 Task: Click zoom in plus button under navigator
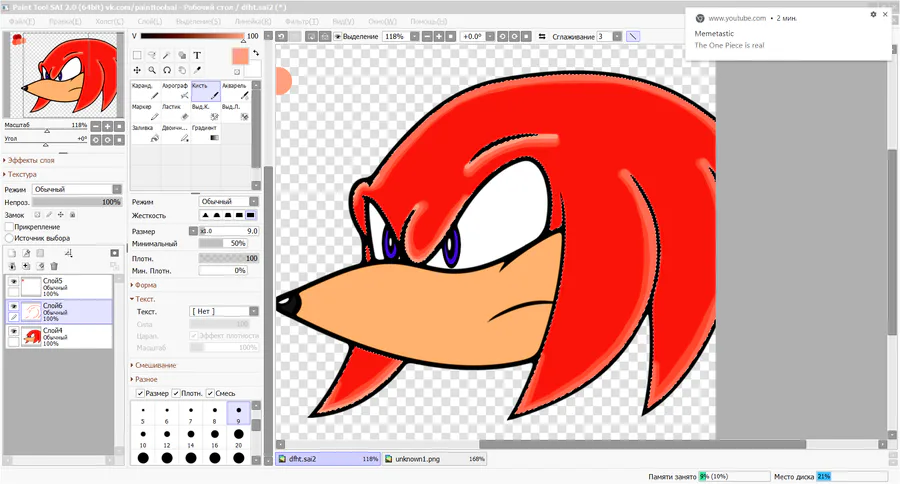(107, 126)
